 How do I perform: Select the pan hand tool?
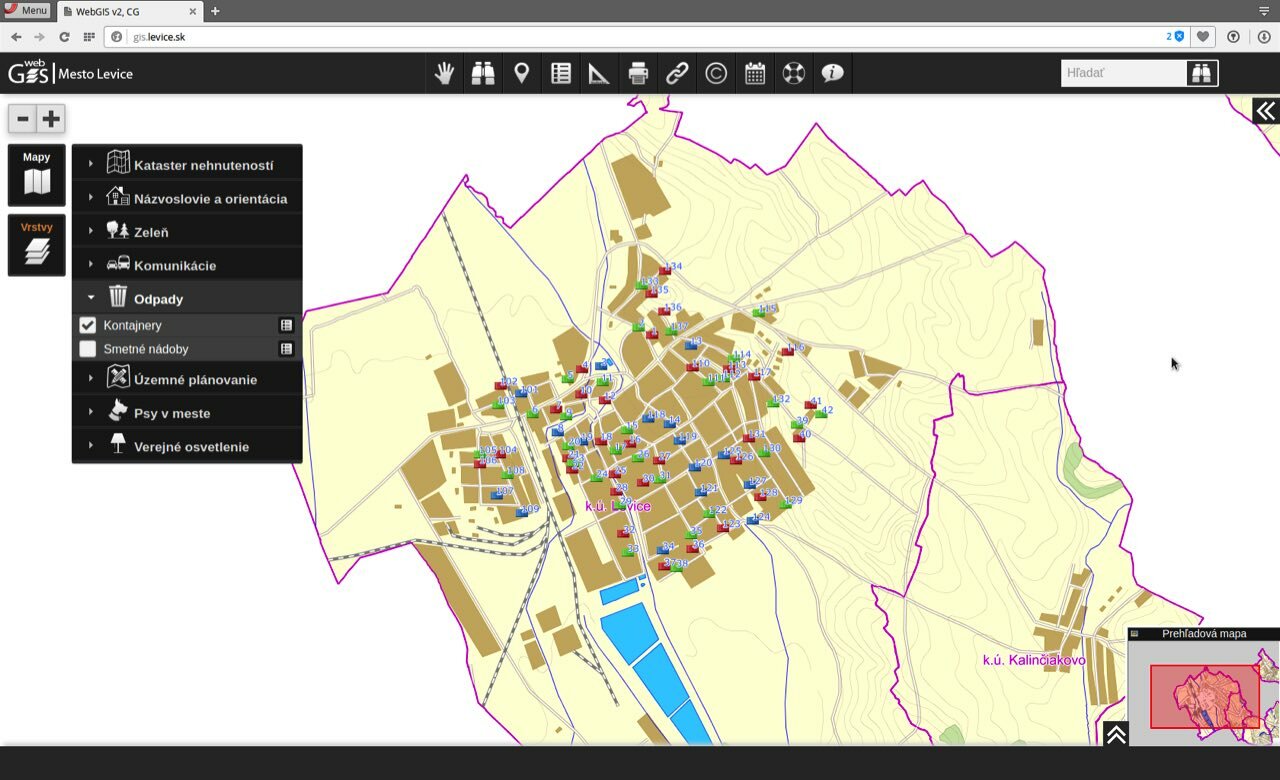point(444,73)
